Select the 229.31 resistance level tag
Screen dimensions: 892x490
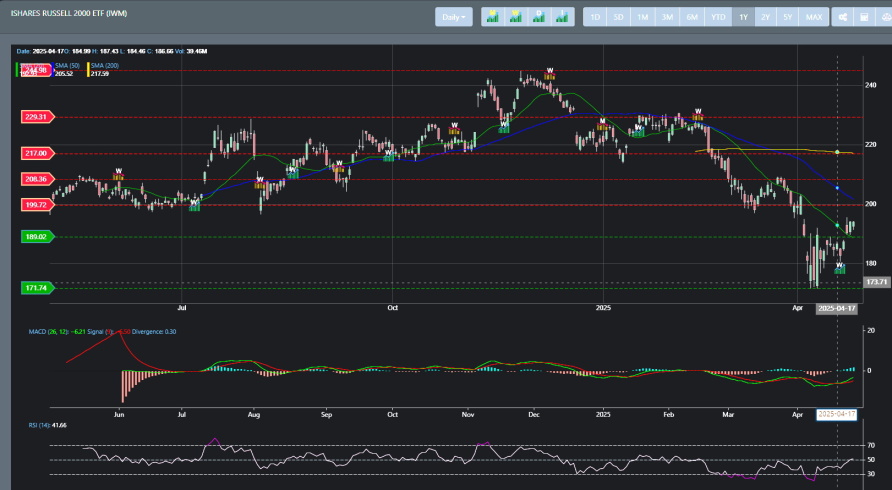coord(38,117)
